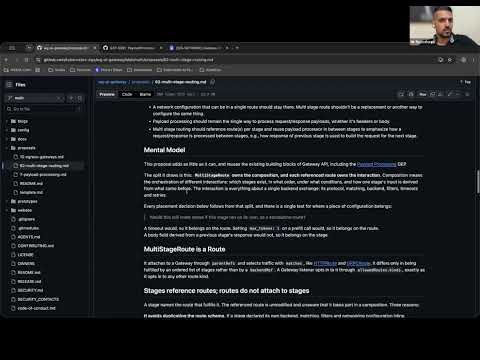
Task: Switch to the Preview tab
Action: point(107,94)
